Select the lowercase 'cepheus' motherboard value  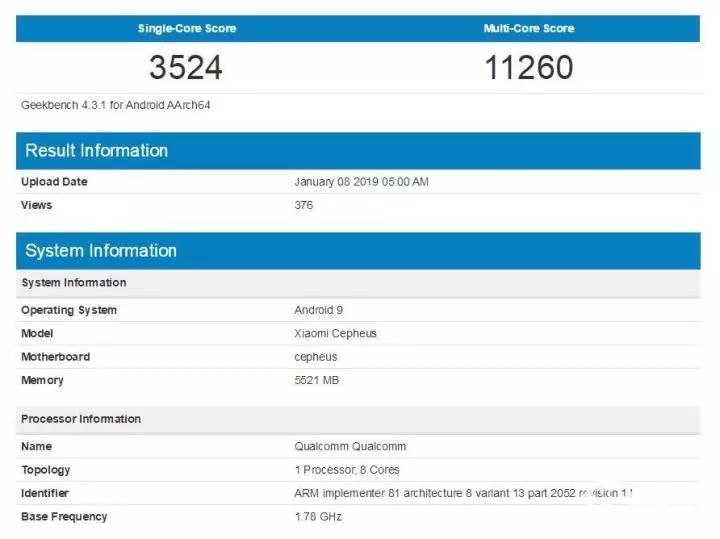tap(315, 357)
